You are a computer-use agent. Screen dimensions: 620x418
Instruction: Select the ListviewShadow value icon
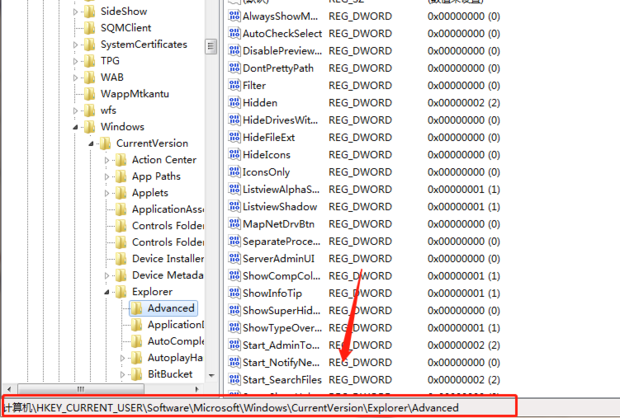point(234,206)
